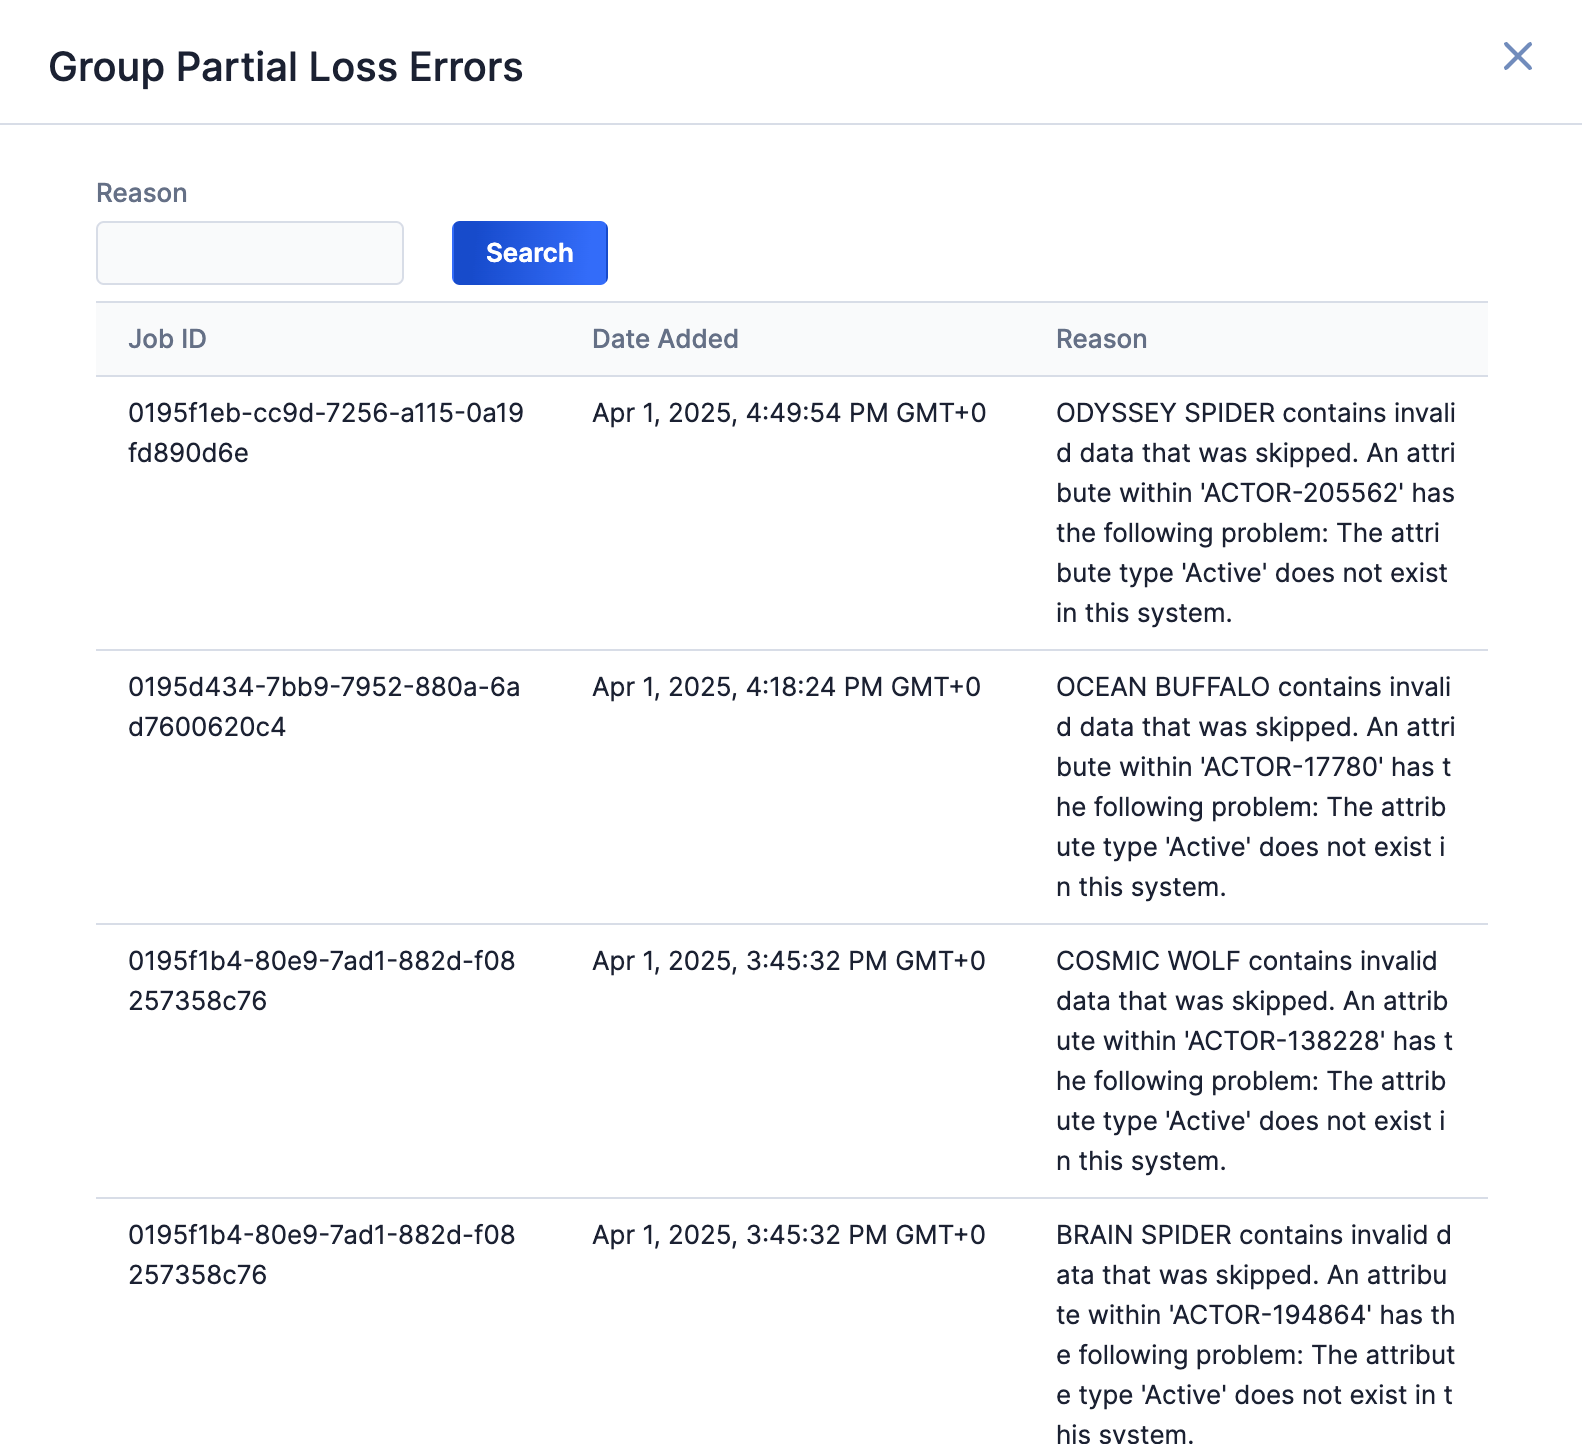Click the job ID in BRAIN SPIDER row
This screenshot has width=1582, height=1444.
pyautogui.click(x=321, y=1255)
